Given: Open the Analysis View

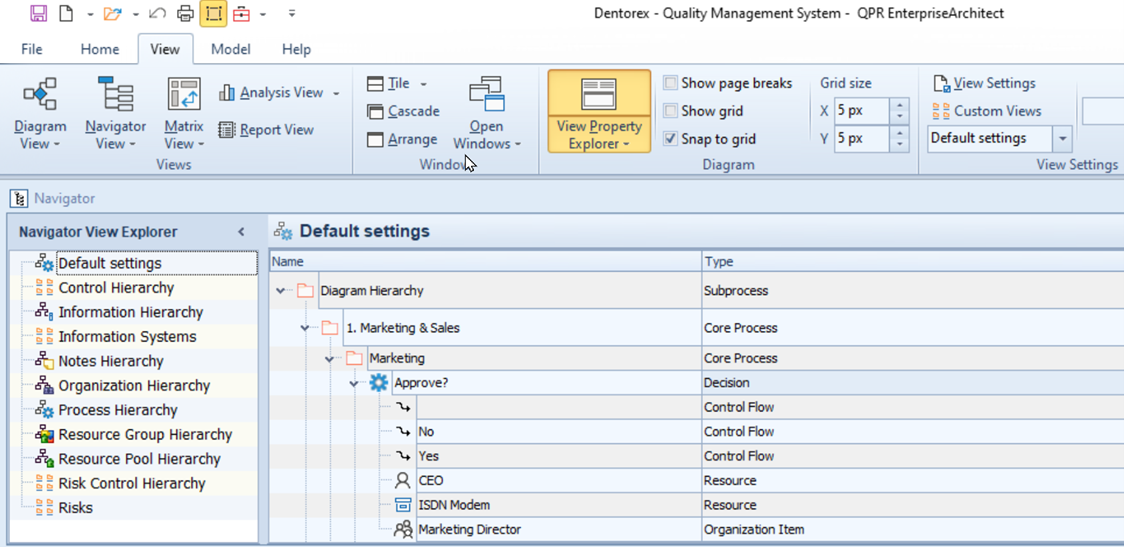Looking at the screenshot, I should 272,92.
